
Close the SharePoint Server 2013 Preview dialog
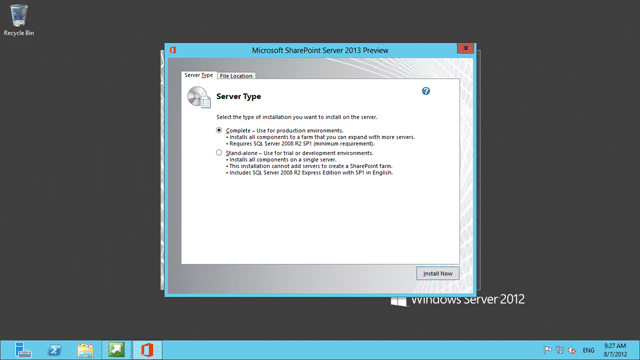pos(465,48)
